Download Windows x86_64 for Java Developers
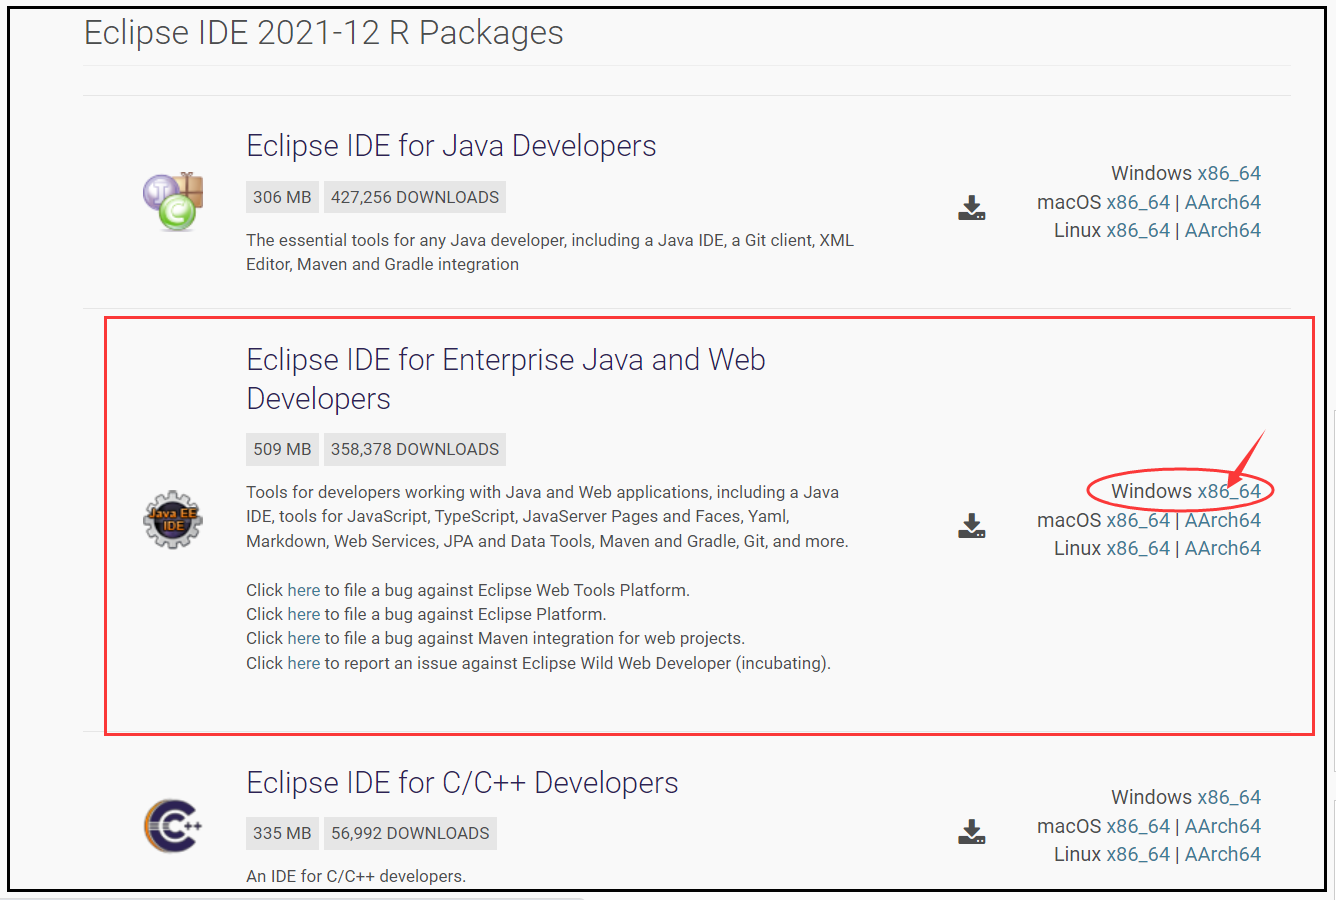Image resolution: width=1336 pixels, height=900 pixels. [1229, 173]
